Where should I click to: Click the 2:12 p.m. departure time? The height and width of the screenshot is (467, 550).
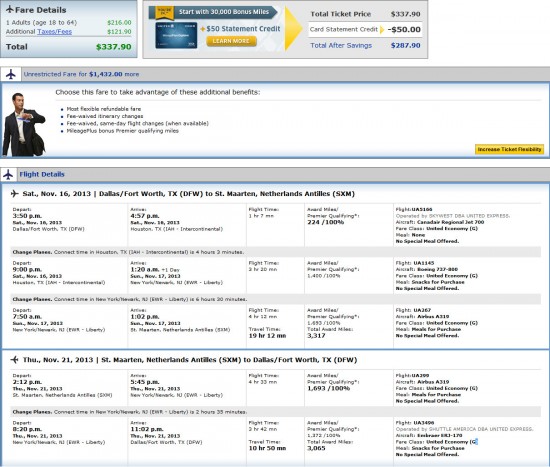pos(27,382)
